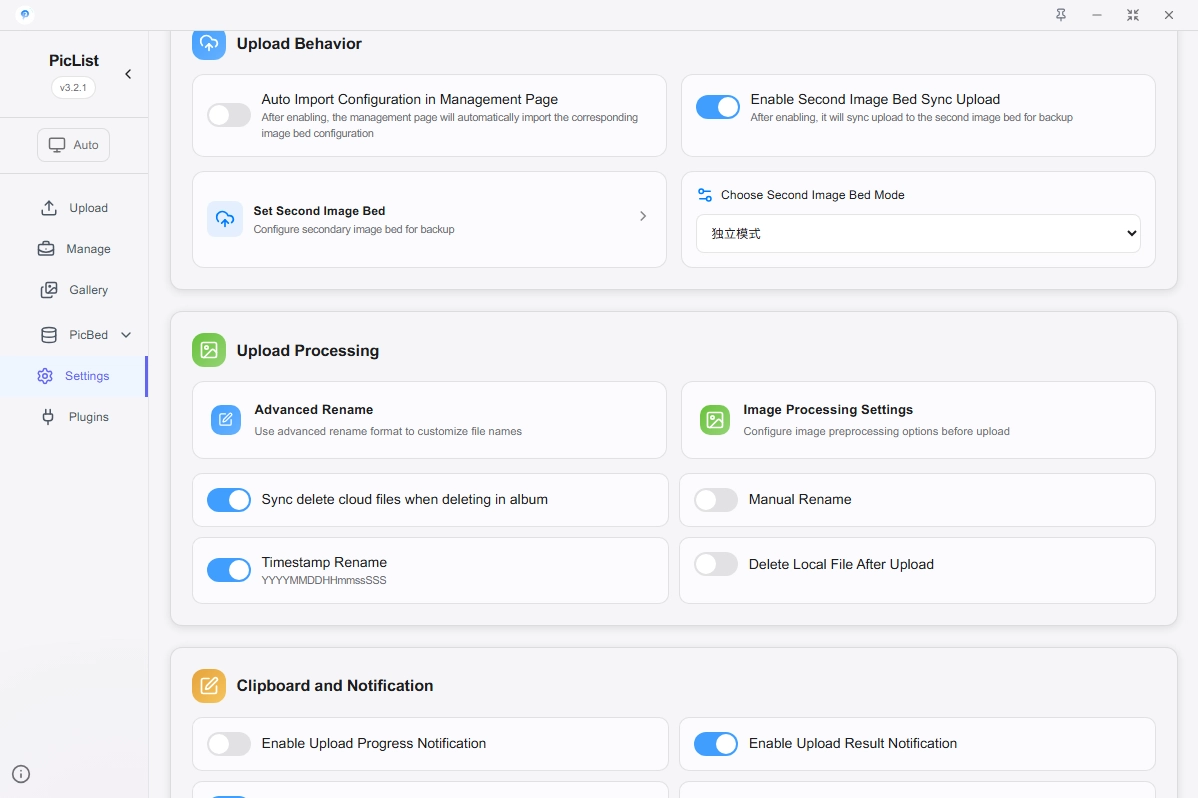Screen dimensions: 1198x798
Task: Click the Set Second Image Bed cloud icon
Action: point(225,219)
